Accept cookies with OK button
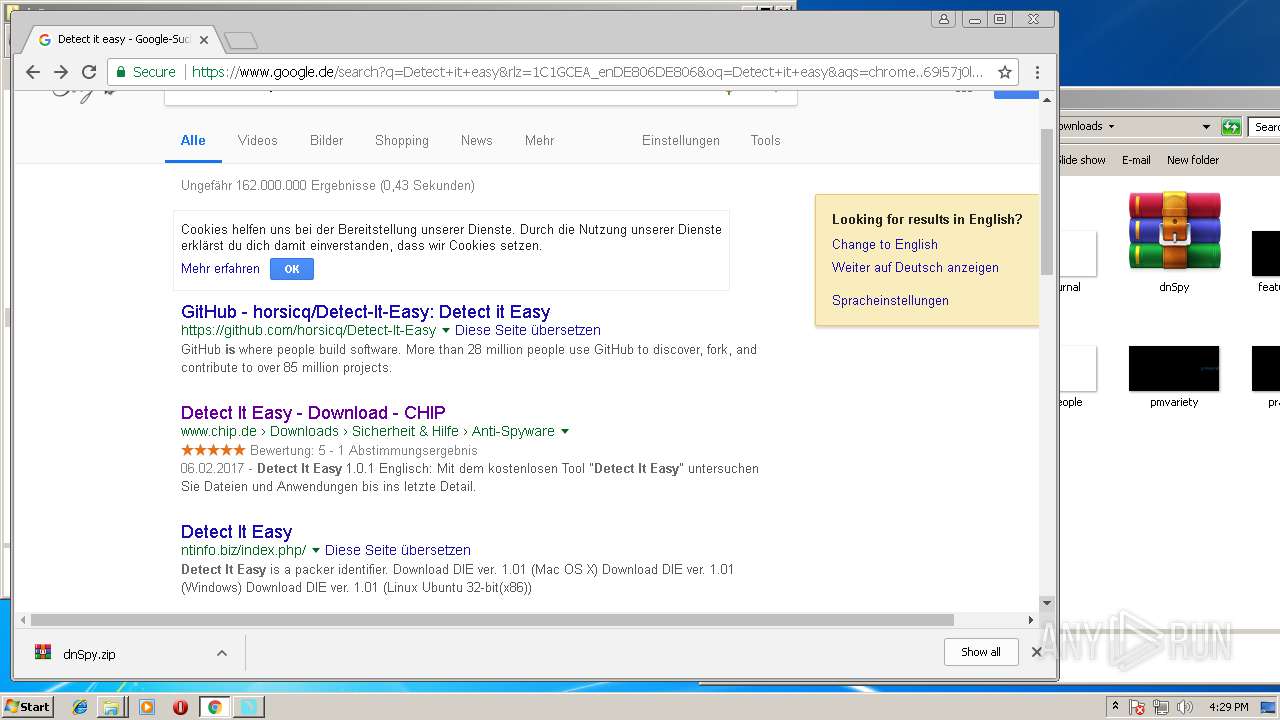 (x=292, y=269)
